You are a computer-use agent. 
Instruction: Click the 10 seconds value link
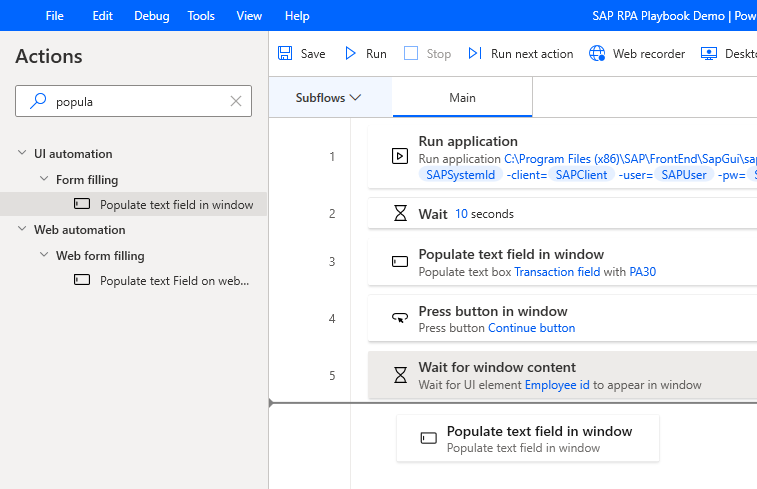point(461,214)
